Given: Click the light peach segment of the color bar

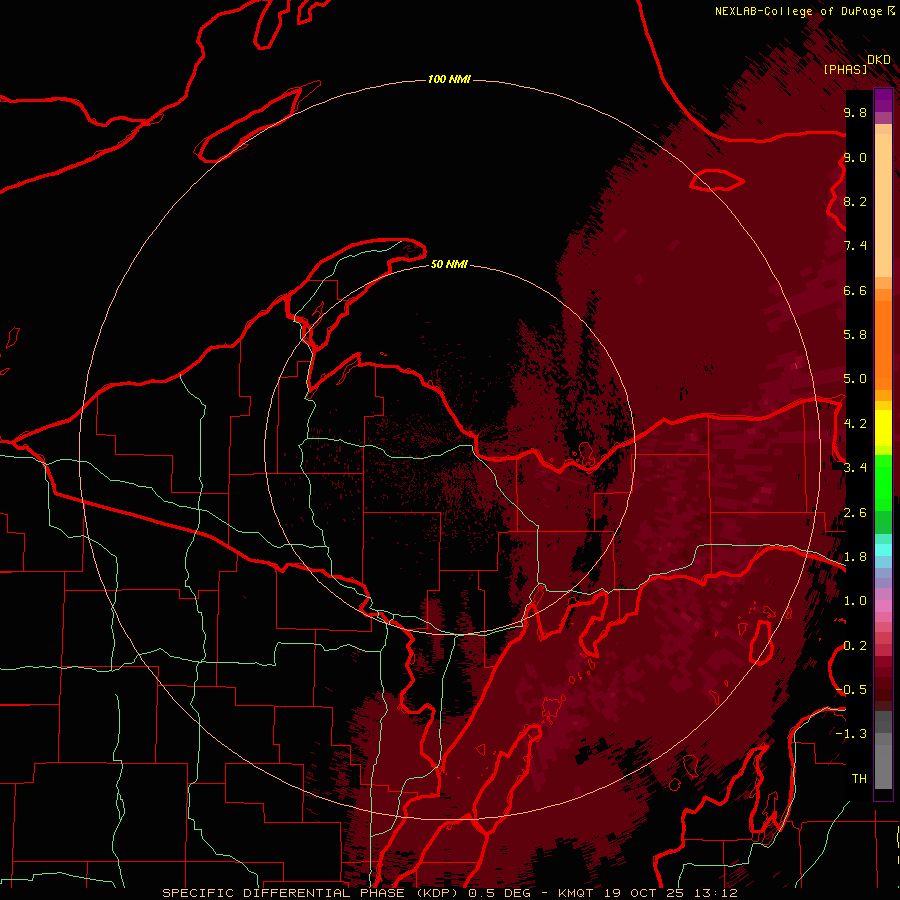Looking at the screenshot, I should pyautogui.click(x=883, y=207).
